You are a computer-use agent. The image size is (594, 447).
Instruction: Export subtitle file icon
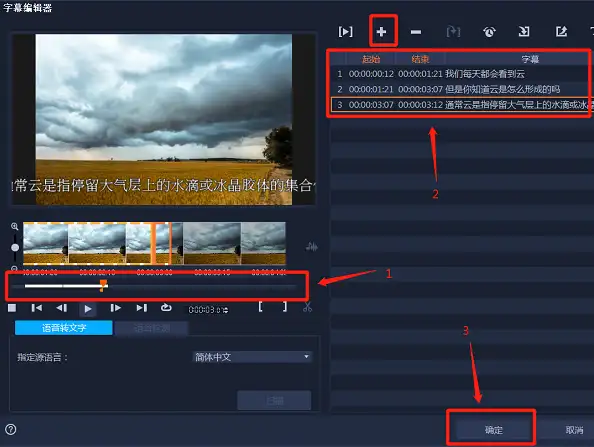click(x=561, y=31)
